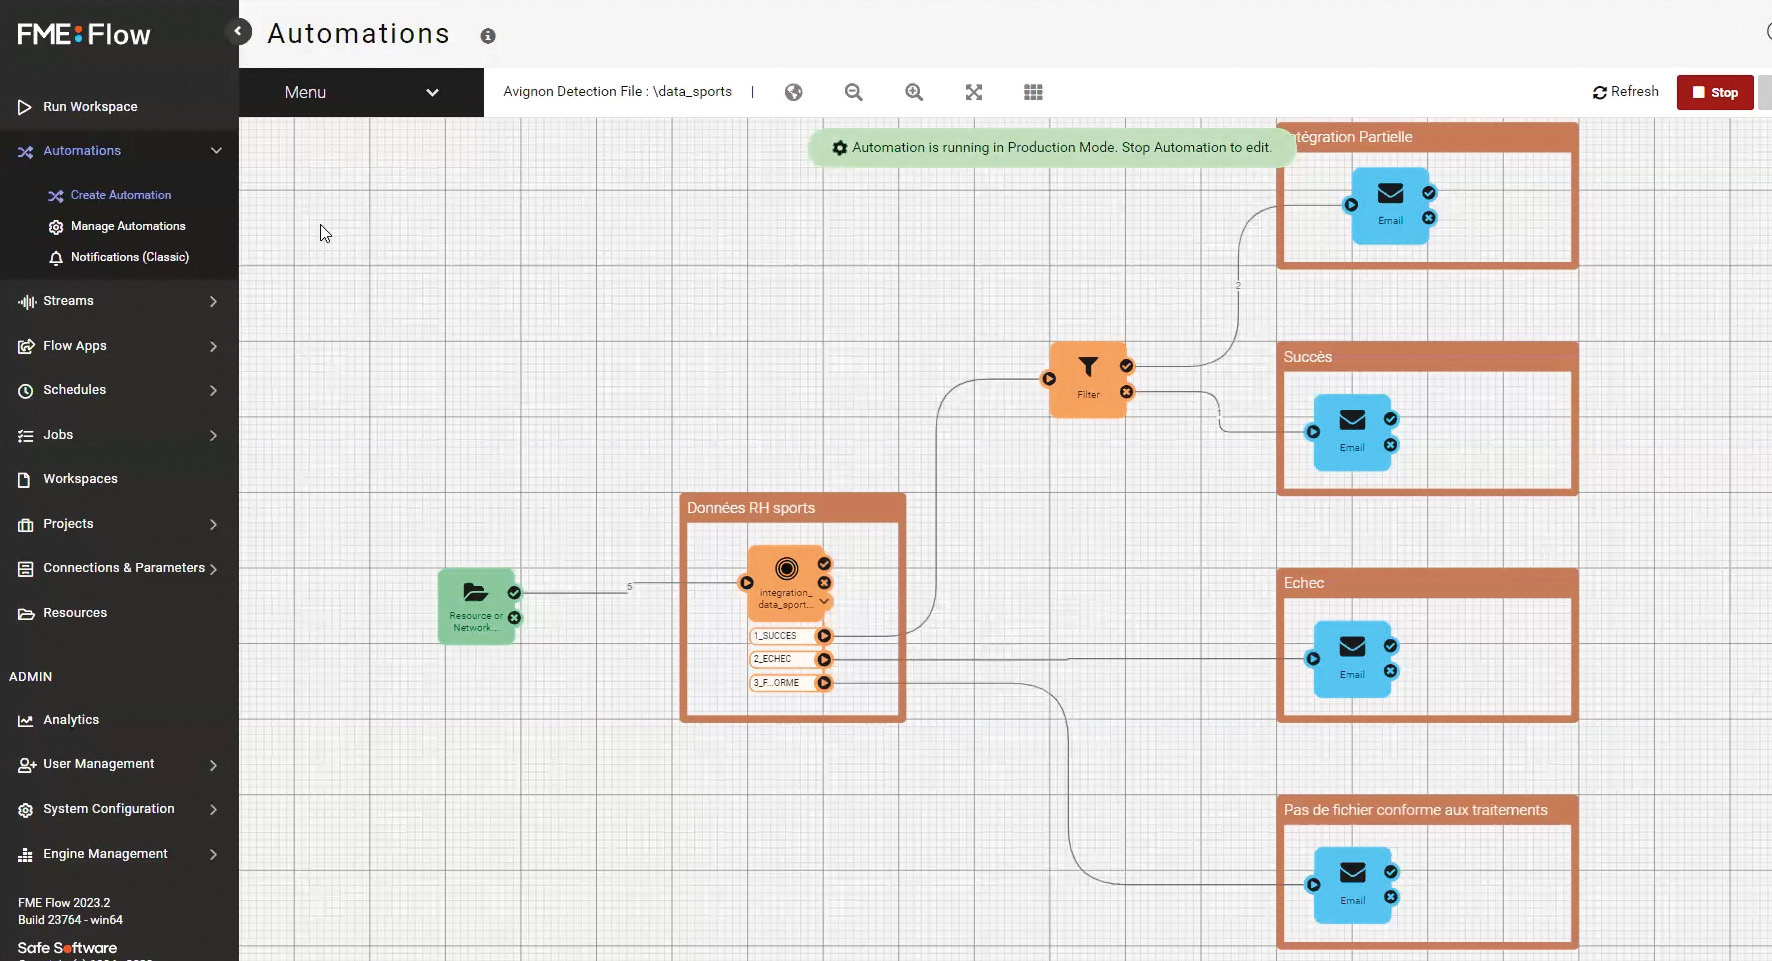Click the FME Flow 2023.2 version text
Image resolution: width=1772 pixels, height=961 pixels.
click(x=64, y=903)
